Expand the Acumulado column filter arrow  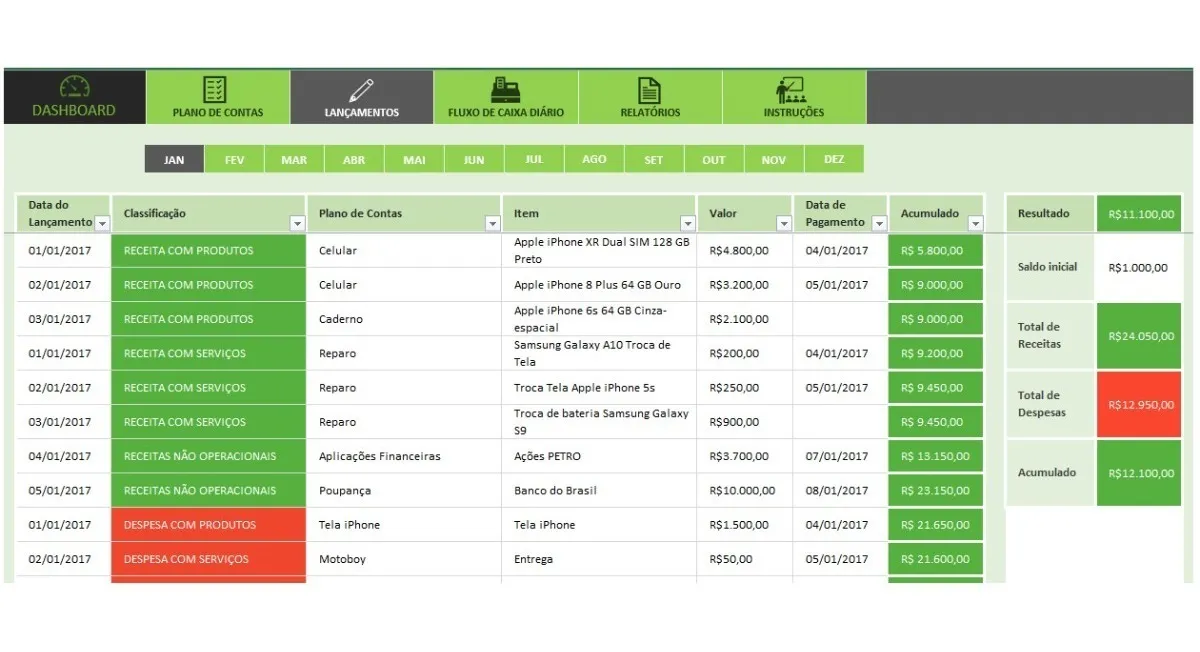coord(975,224)
